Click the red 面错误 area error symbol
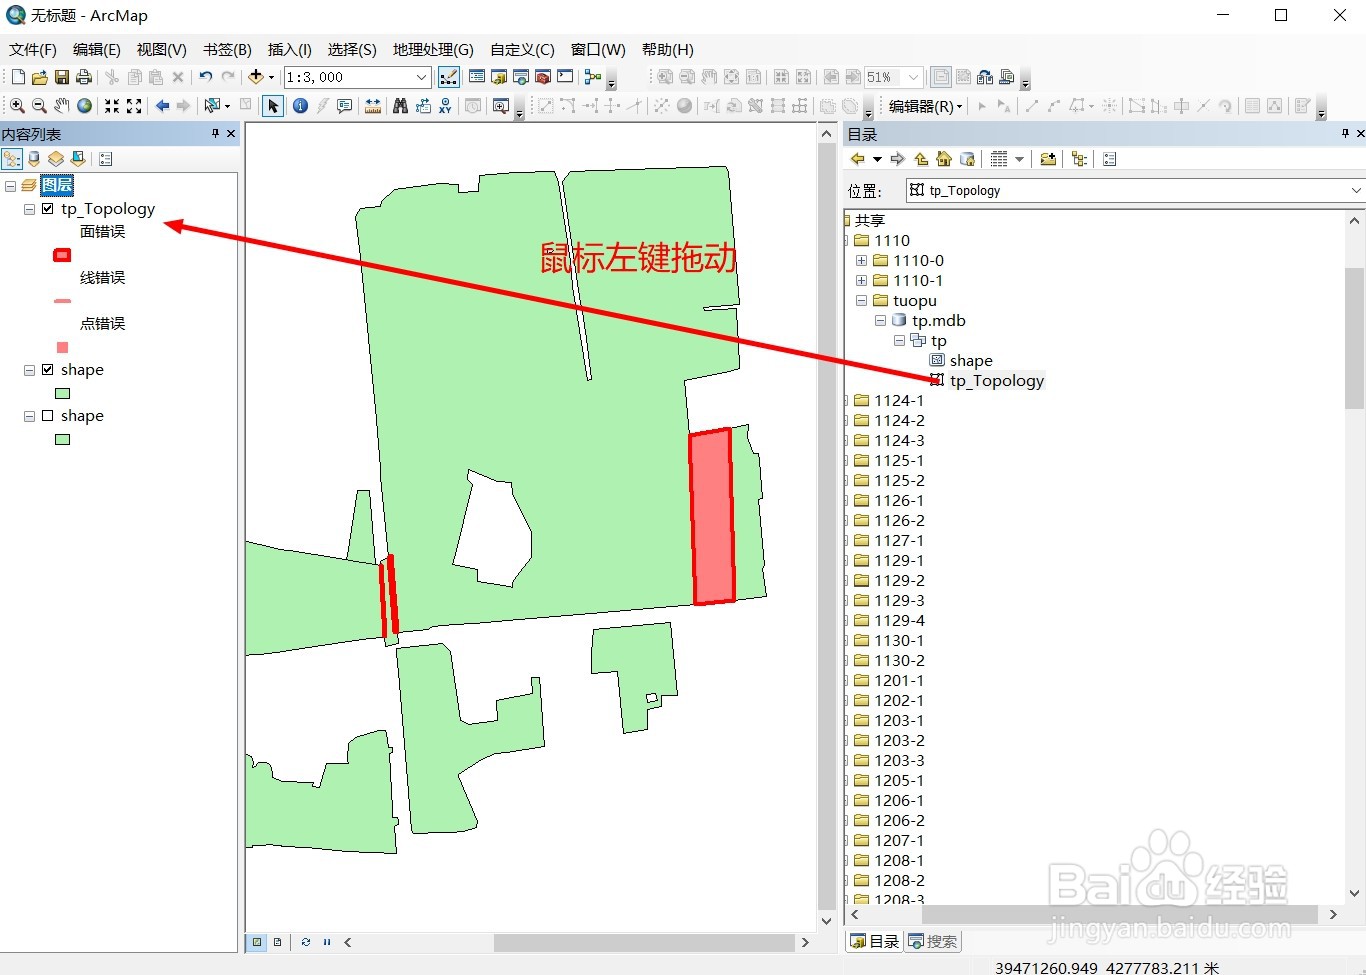This screenshot has width=1366, height=975. 62,255
